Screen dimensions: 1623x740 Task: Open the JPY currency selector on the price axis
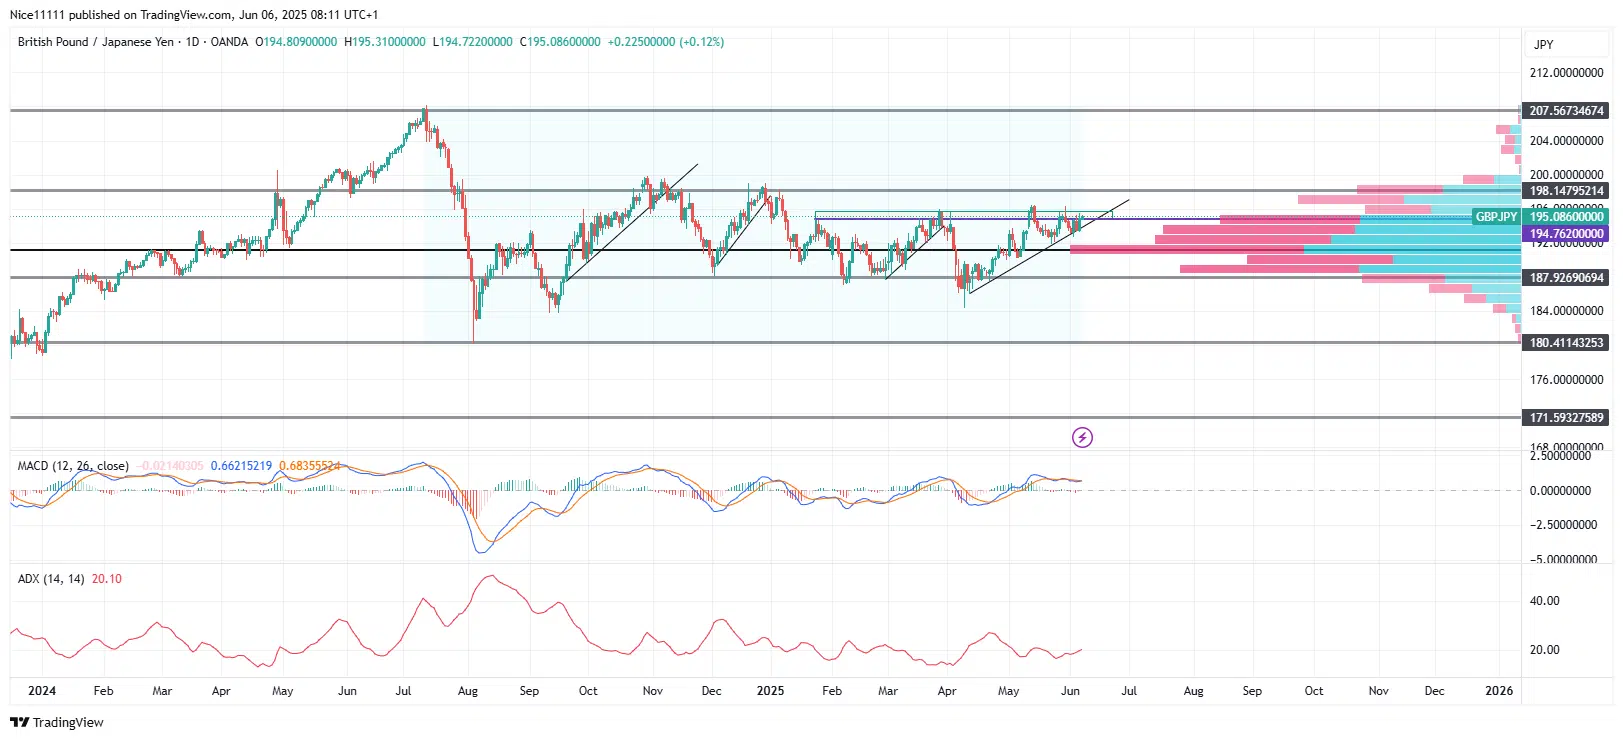pos(1544,45)
